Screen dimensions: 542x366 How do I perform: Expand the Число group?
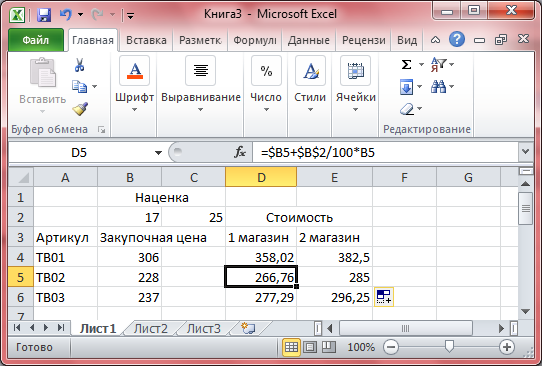tap(266, 84)
